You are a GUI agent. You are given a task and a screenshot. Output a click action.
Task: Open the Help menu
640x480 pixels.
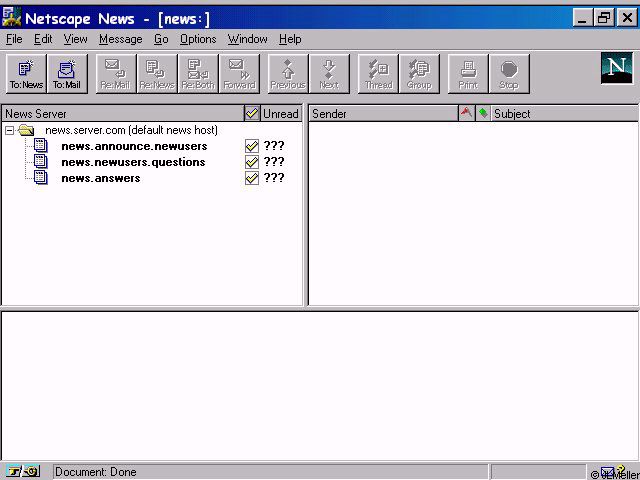[x=290, y=39]
